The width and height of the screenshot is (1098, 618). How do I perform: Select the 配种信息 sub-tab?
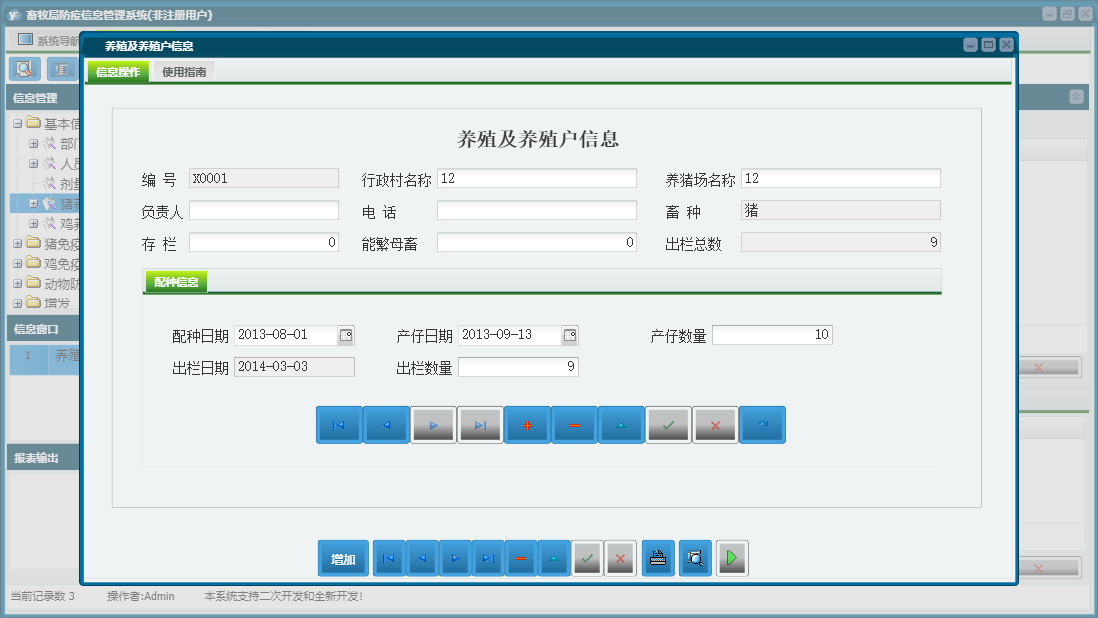(x=176, y=282)
